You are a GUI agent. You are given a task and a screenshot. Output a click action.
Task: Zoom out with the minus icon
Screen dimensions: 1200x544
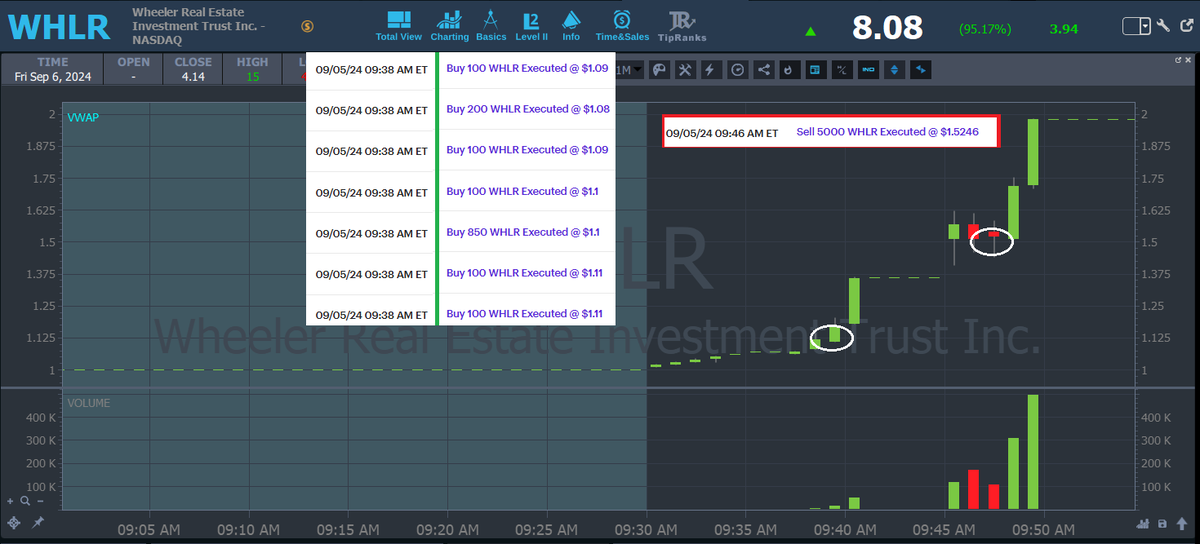coord(39,500)
